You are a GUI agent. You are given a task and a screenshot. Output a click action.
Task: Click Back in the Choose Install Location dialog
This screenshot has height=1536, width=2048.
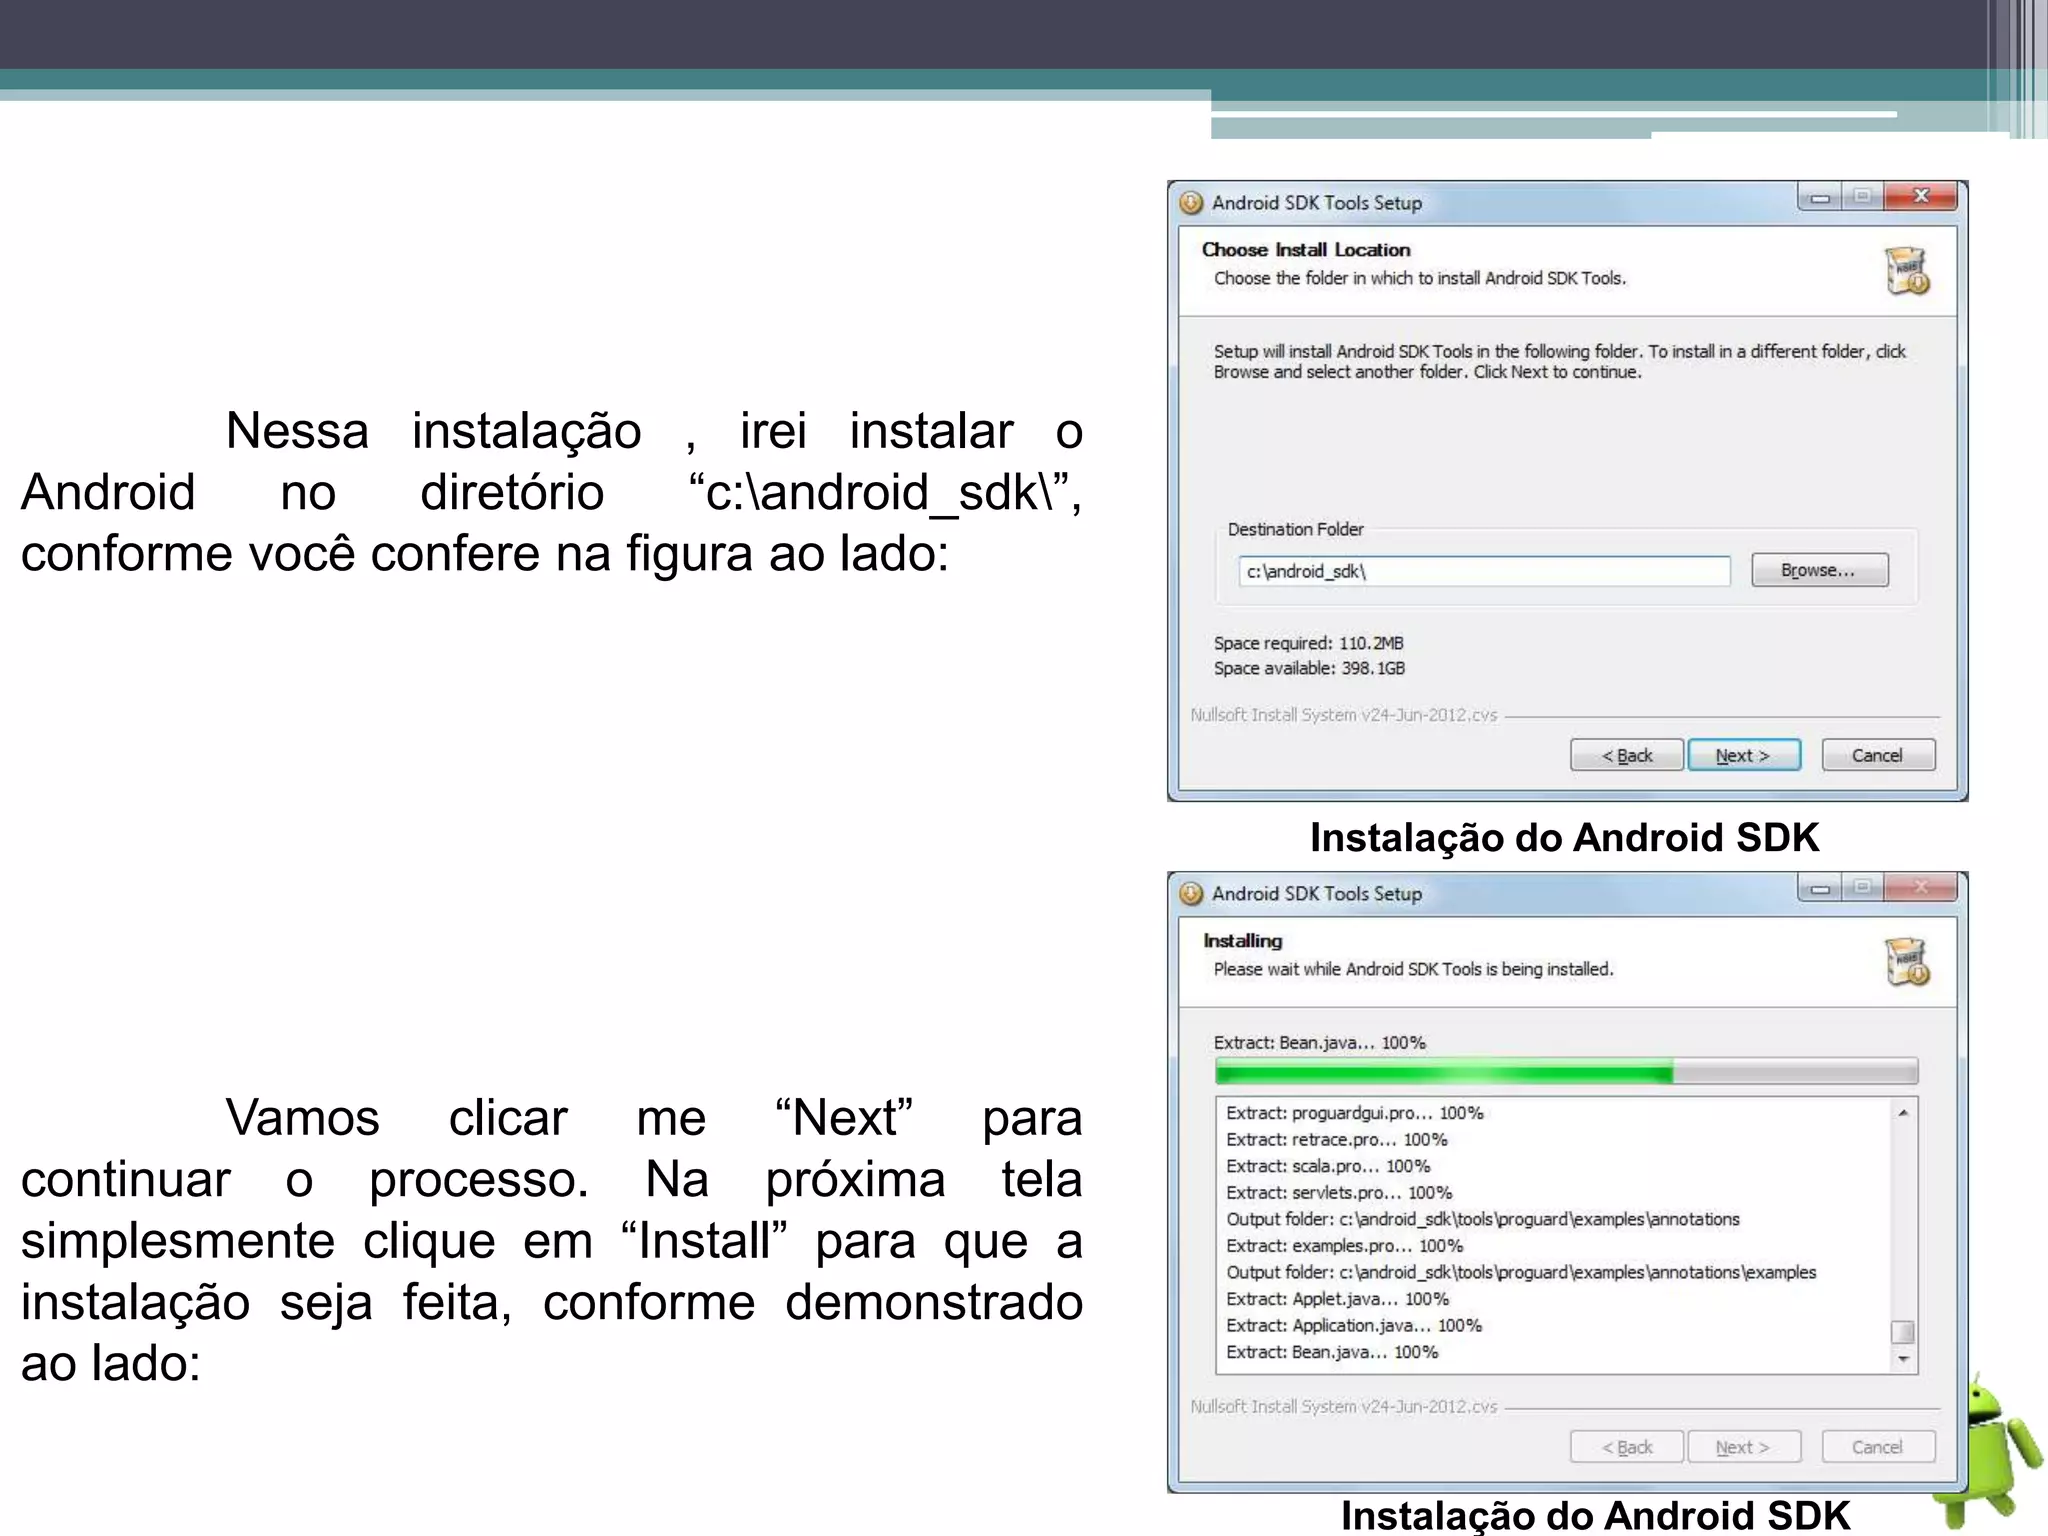pyautogui.click(x=1627, y=755)
